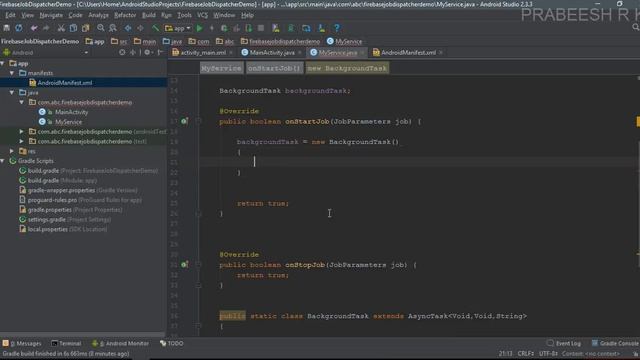The image size is (640, 360).
Task: Collapse the java folder node
Action: point(12,93)
